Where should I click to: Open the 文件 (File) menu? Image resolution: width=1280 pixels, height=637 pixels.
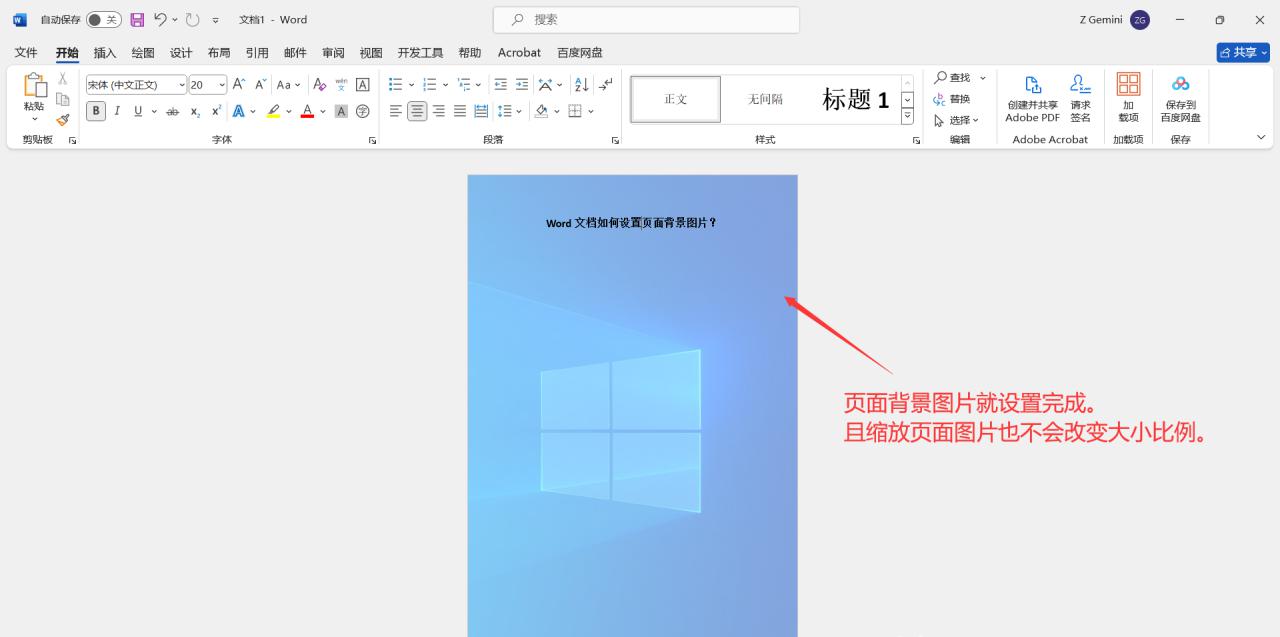click(x=26, y=53)
